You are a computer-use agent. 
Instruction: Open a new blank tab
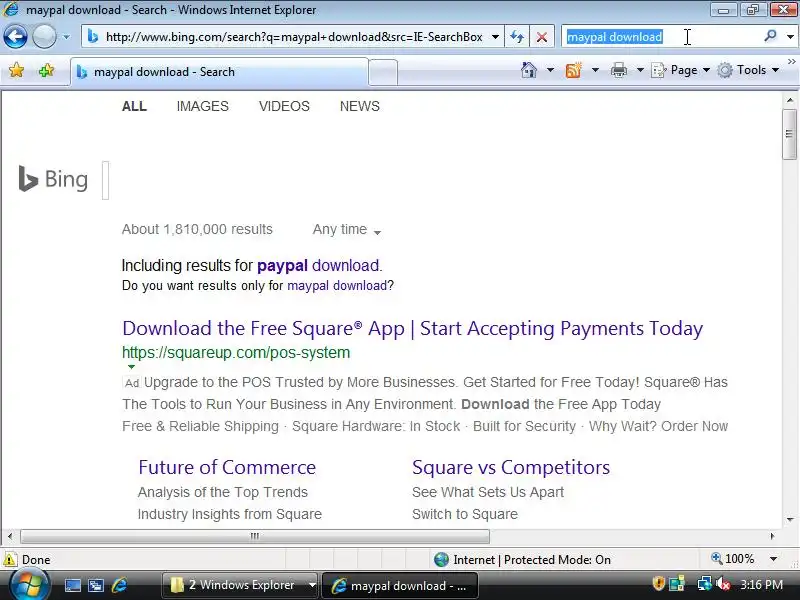(383, 72)
